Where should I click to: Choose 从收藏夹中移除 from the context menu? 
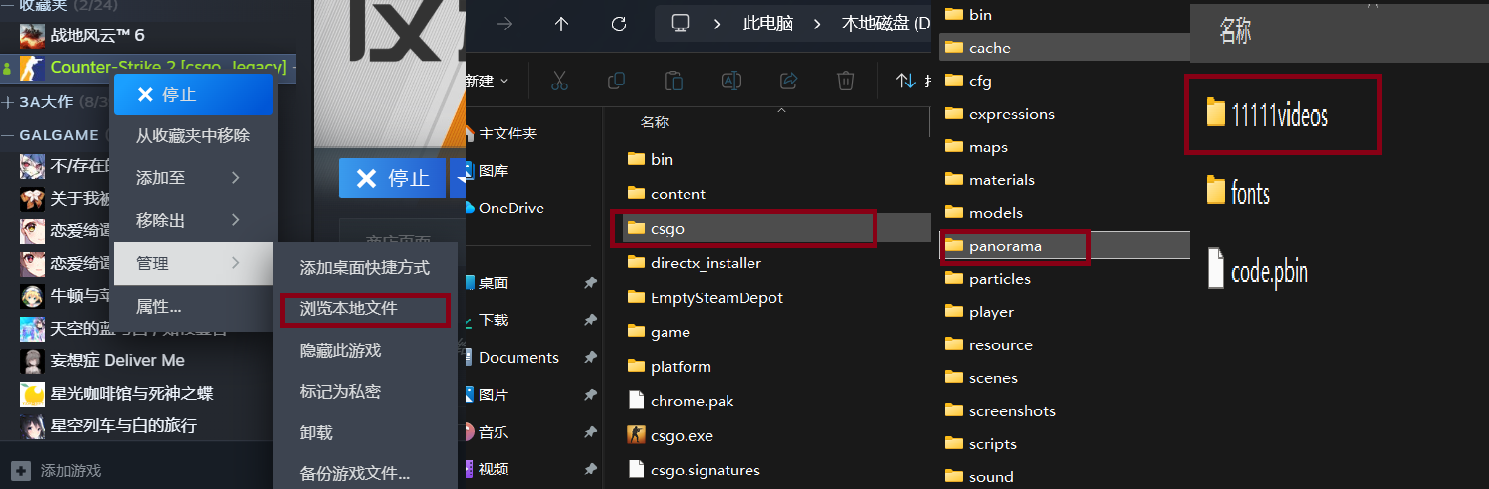click(193, 135)
